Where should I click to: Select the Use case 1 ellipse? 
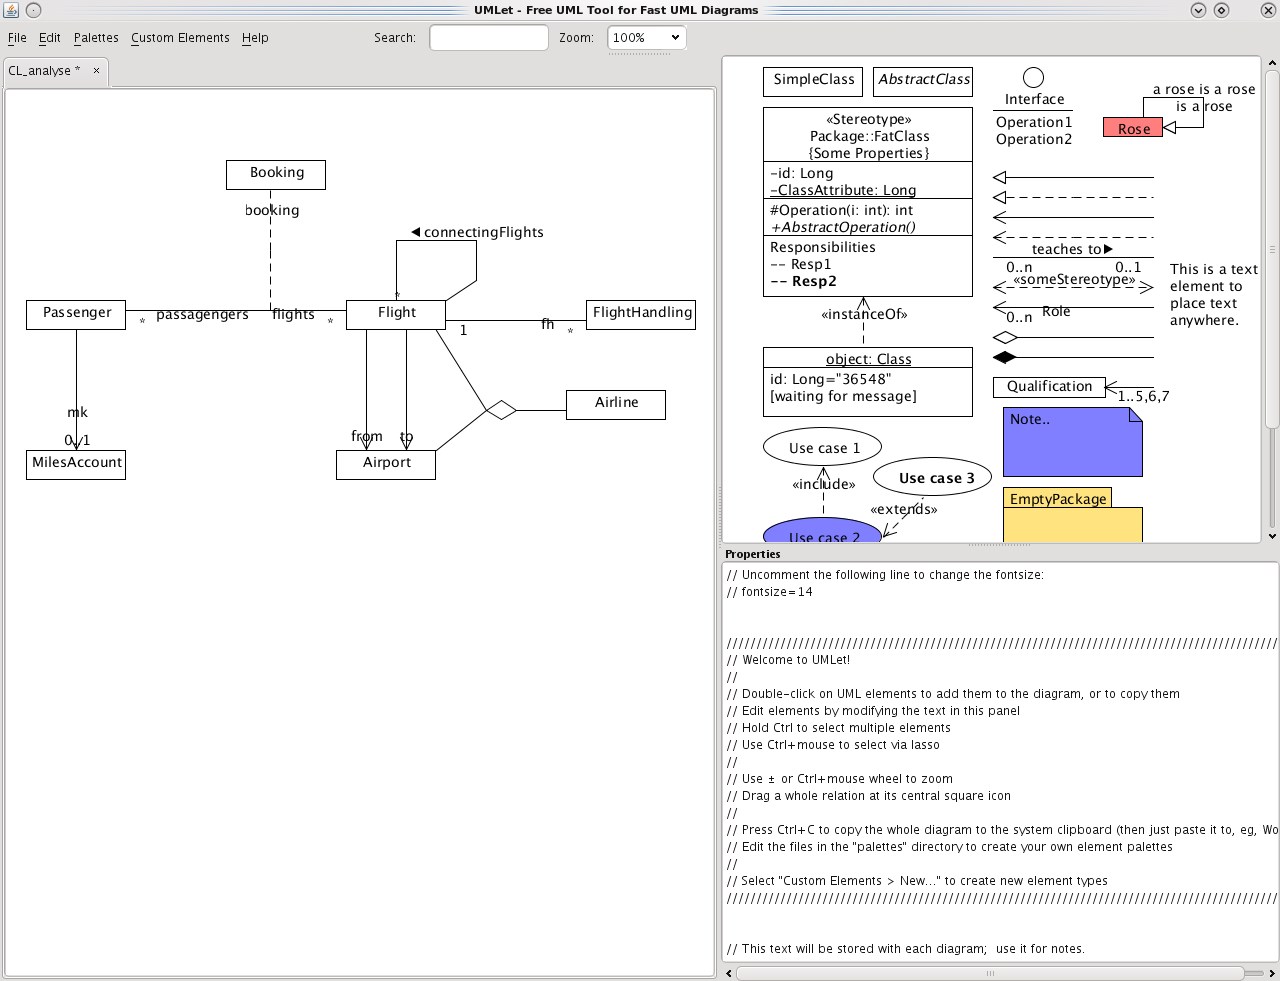pyautogui.click(x=823, y=448)
